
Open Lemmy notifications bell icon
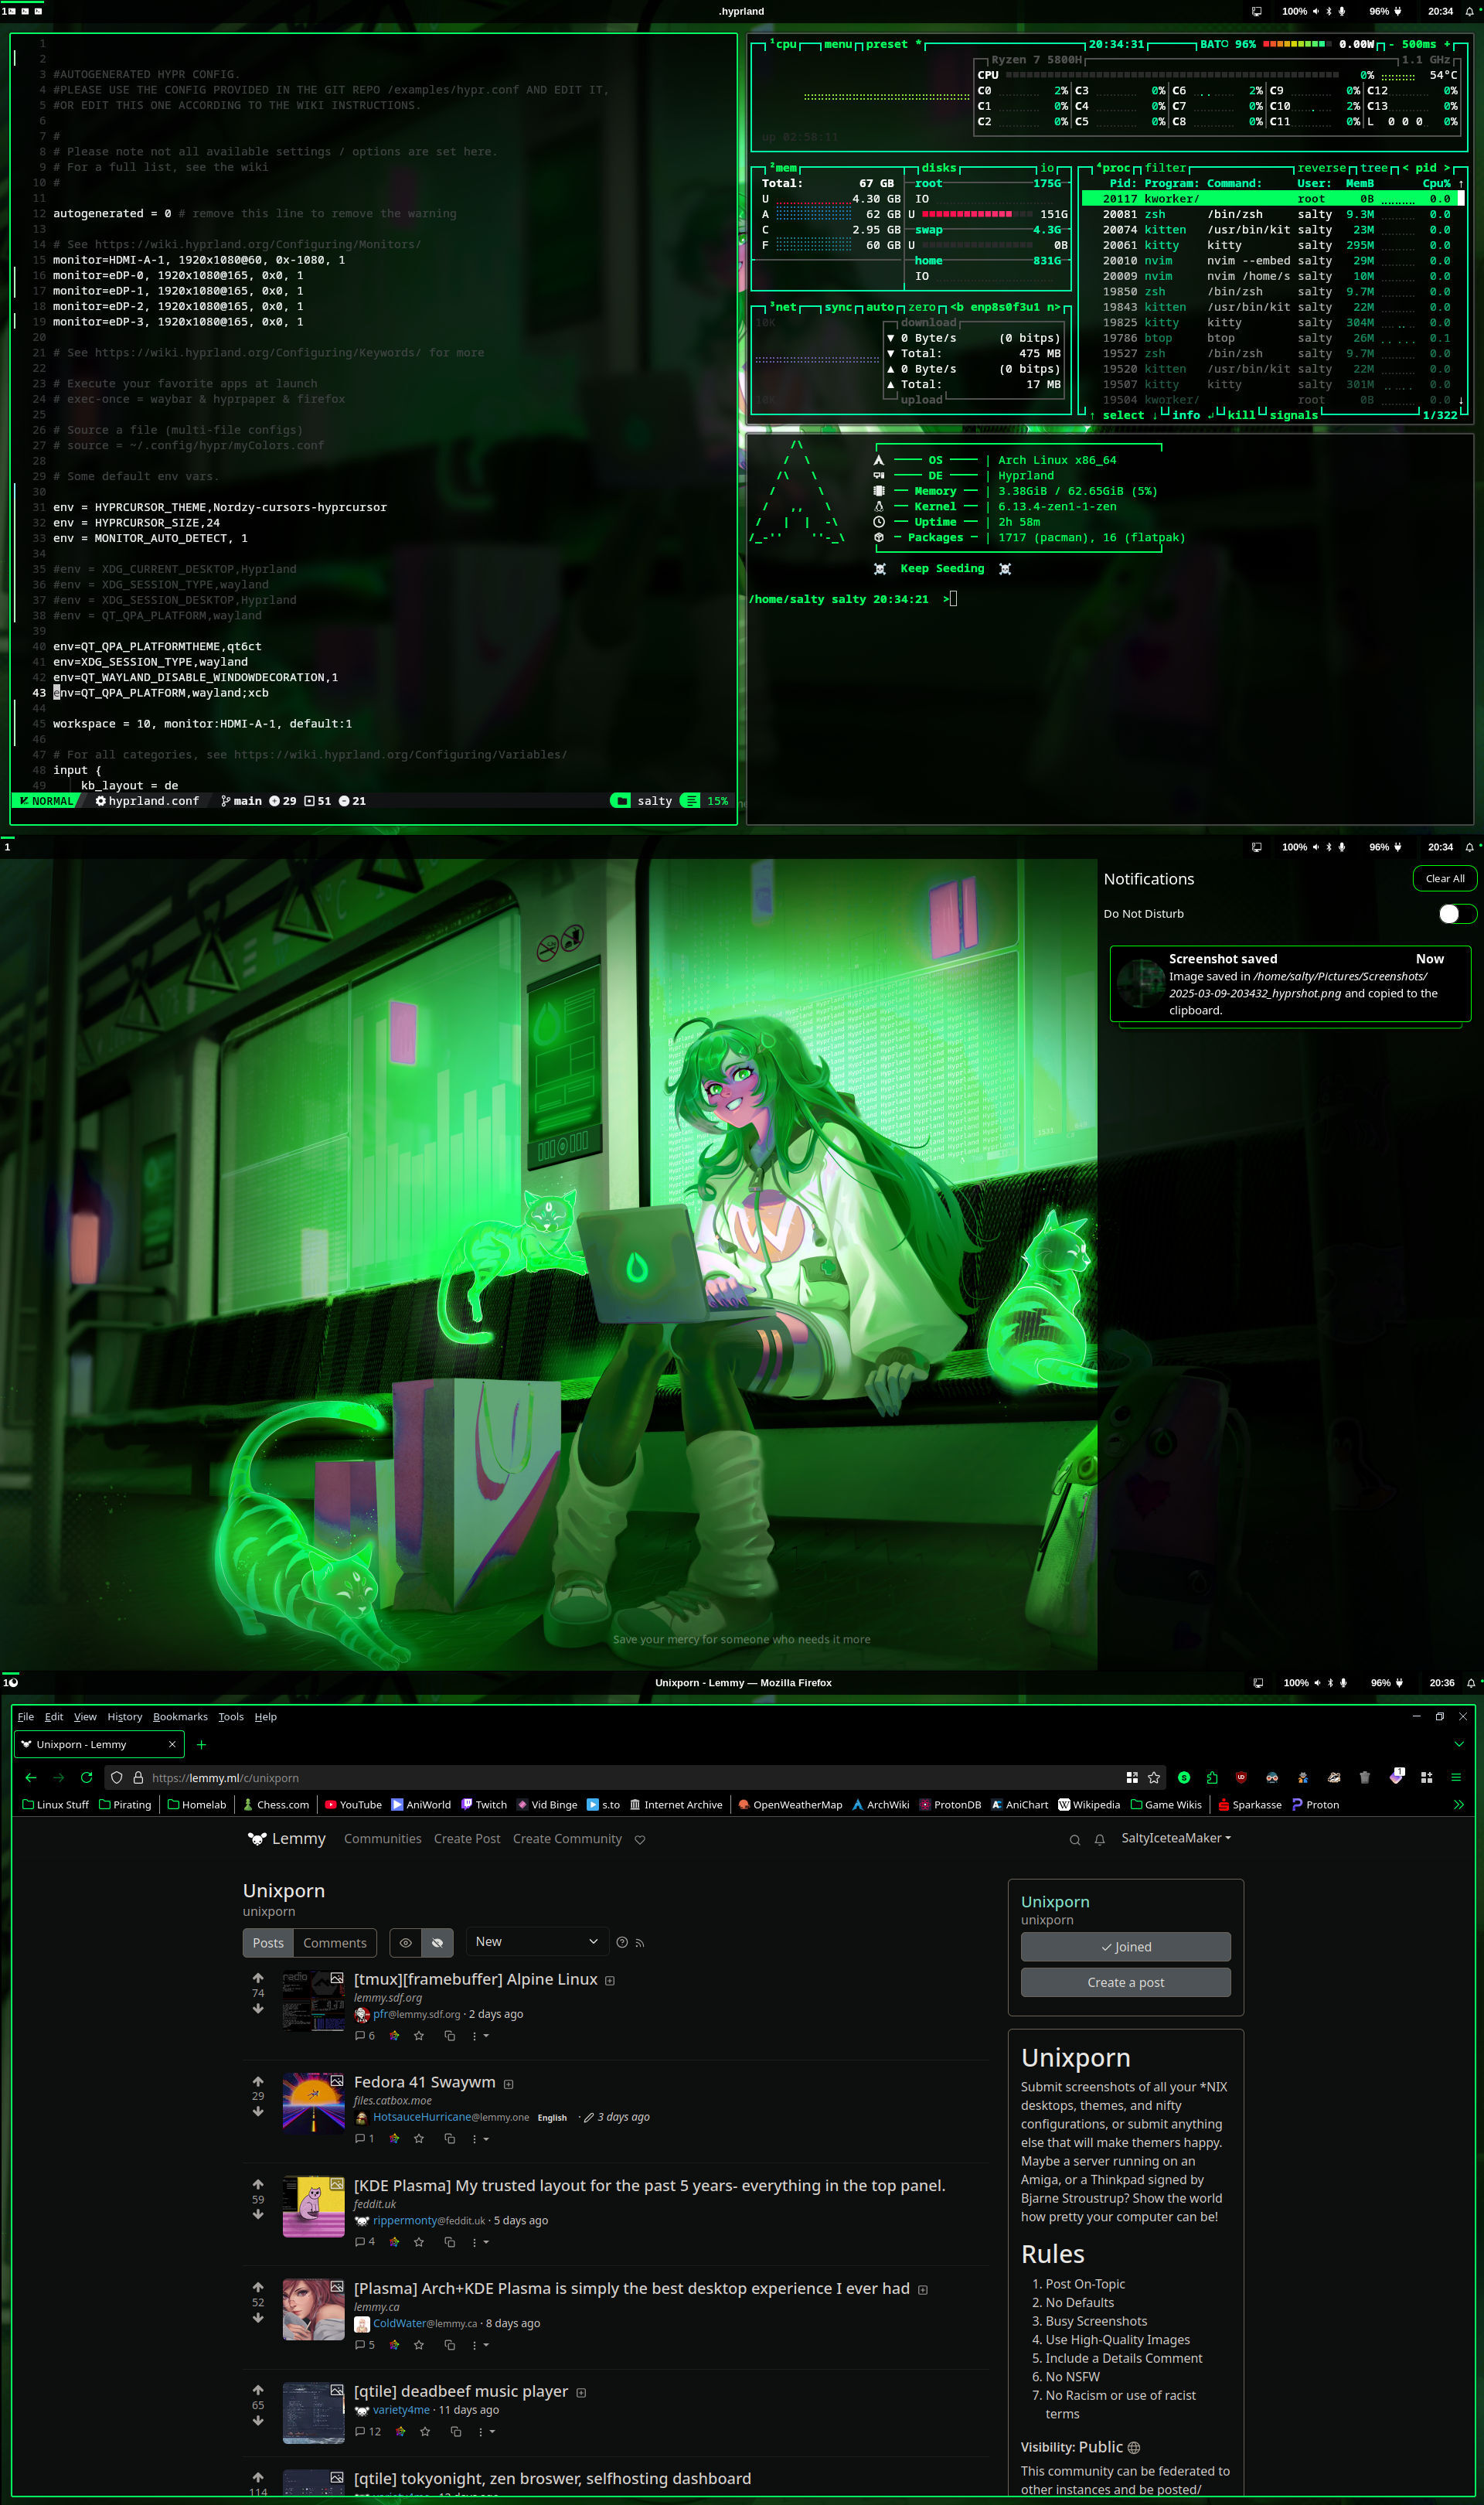click(x=1100, y=1839)
